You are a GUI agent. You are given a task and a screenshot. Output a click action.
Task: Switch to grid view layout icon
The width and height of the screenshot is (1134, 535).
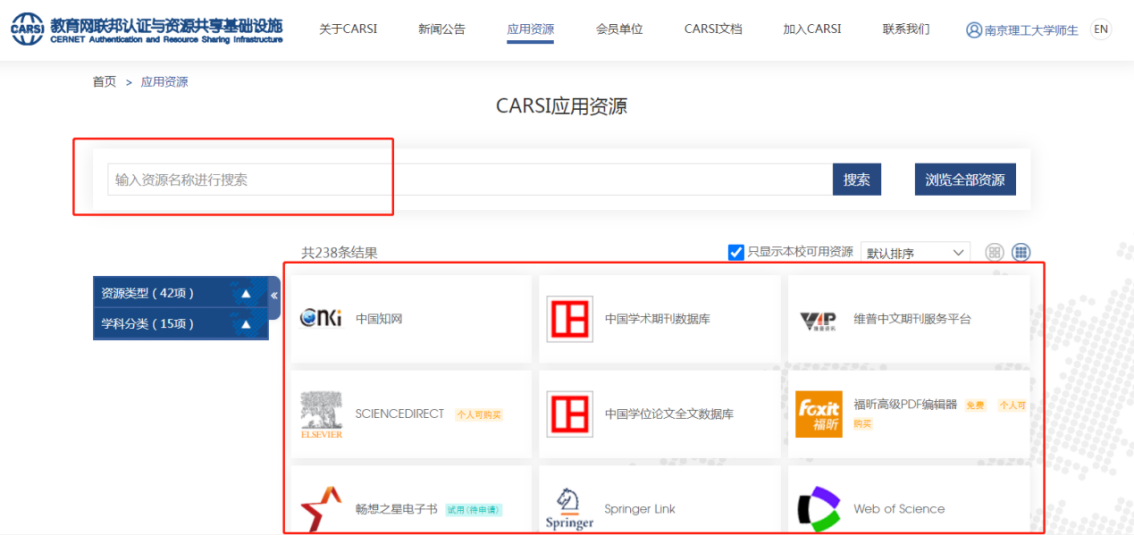1020,252
